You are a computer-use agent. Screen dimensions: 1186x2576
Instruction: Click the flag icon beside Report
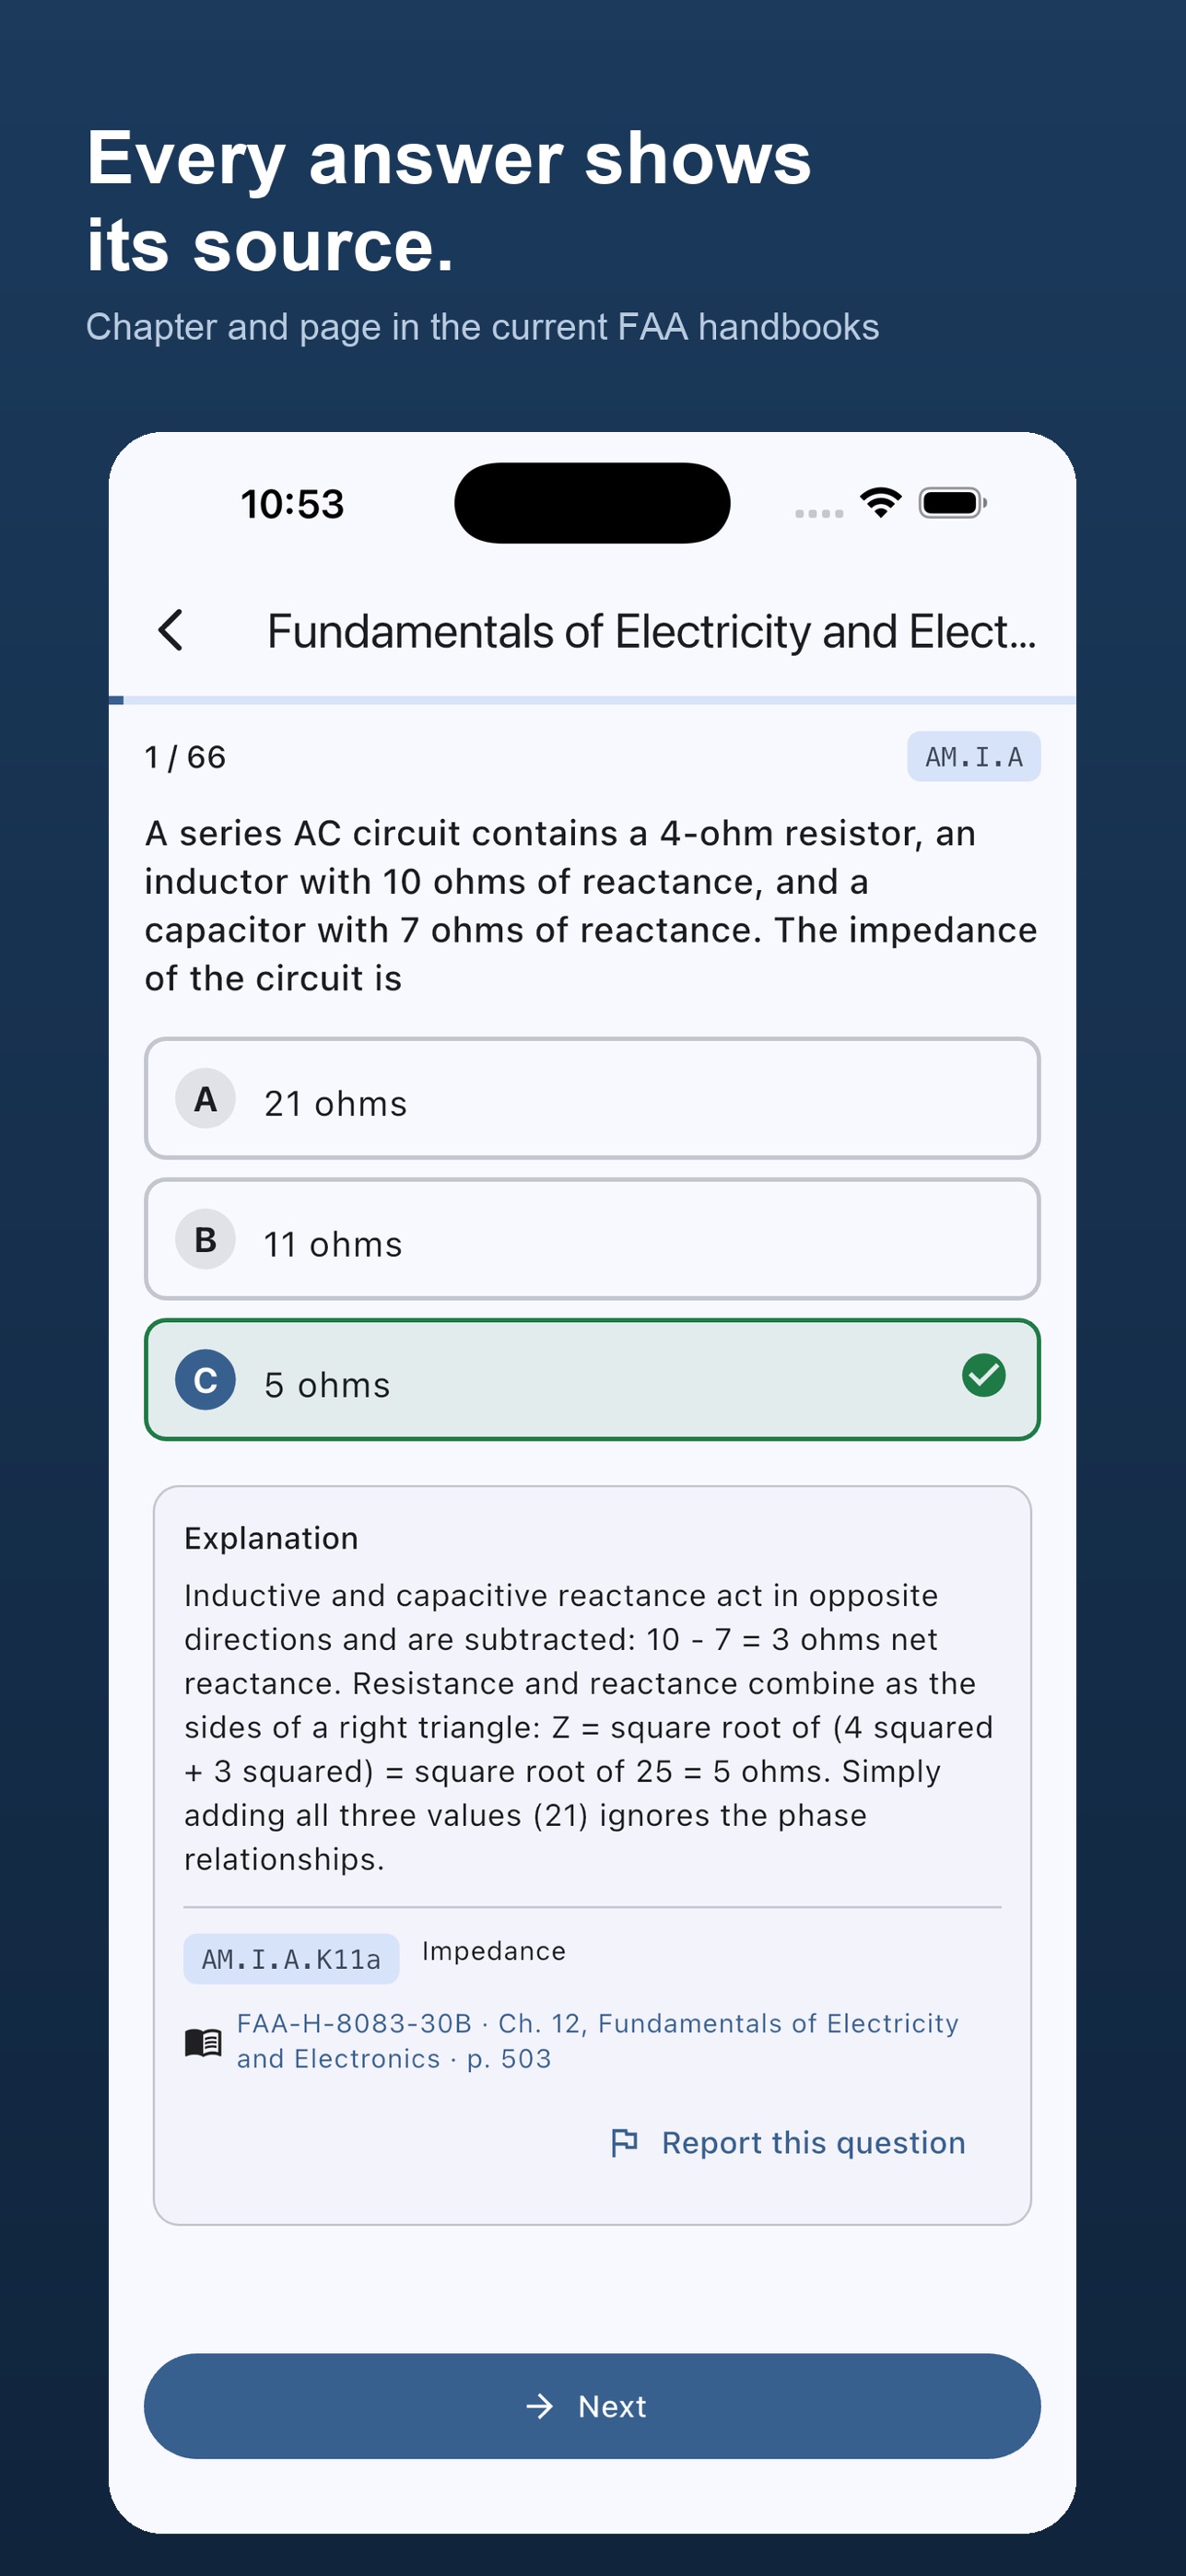coord(624,2142)
